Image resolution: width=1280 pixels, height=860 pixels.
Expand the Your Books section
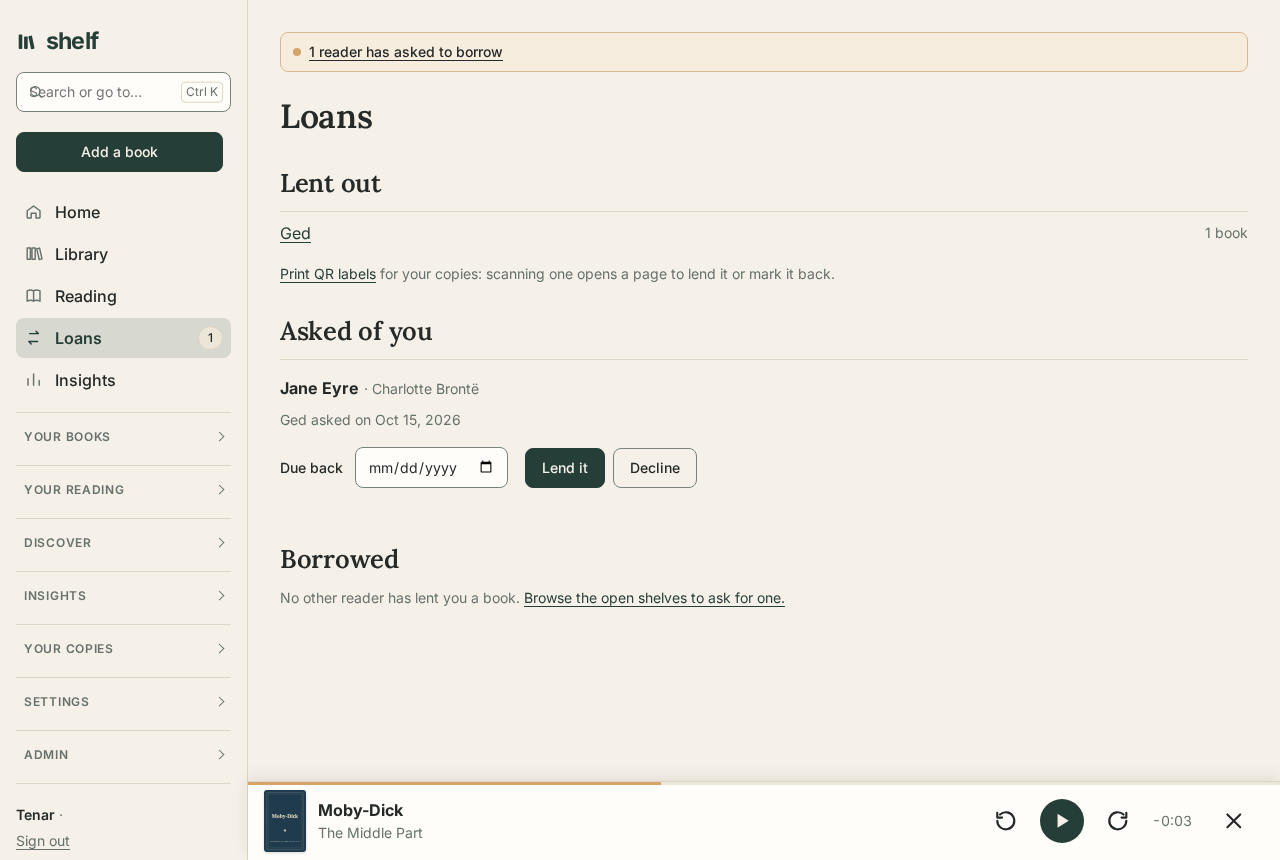coord(123,437)
